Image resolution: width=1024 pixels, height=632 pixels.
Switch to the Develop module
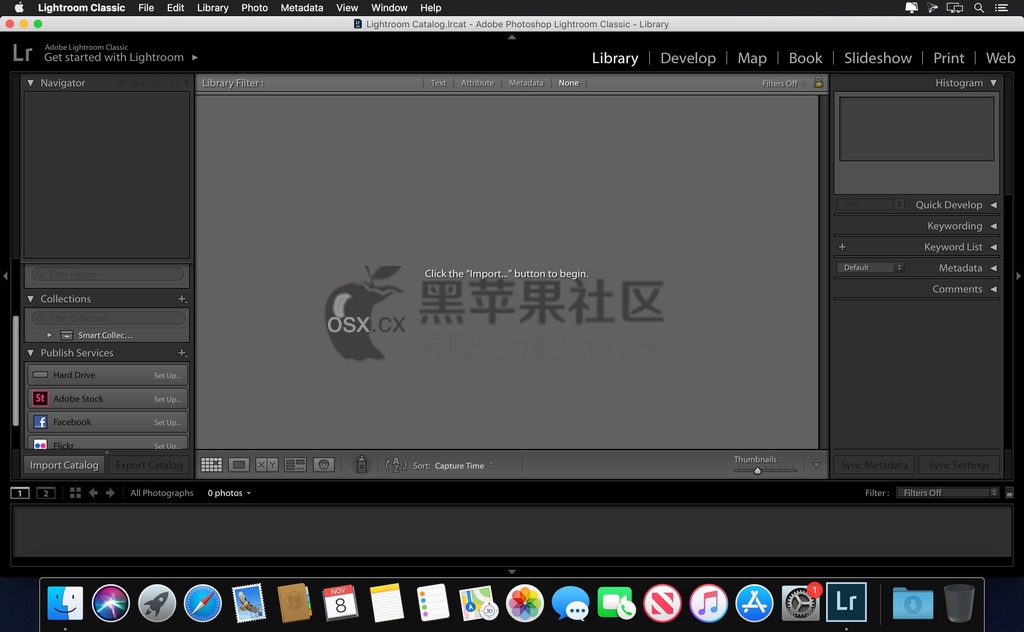tap(688, 58)
